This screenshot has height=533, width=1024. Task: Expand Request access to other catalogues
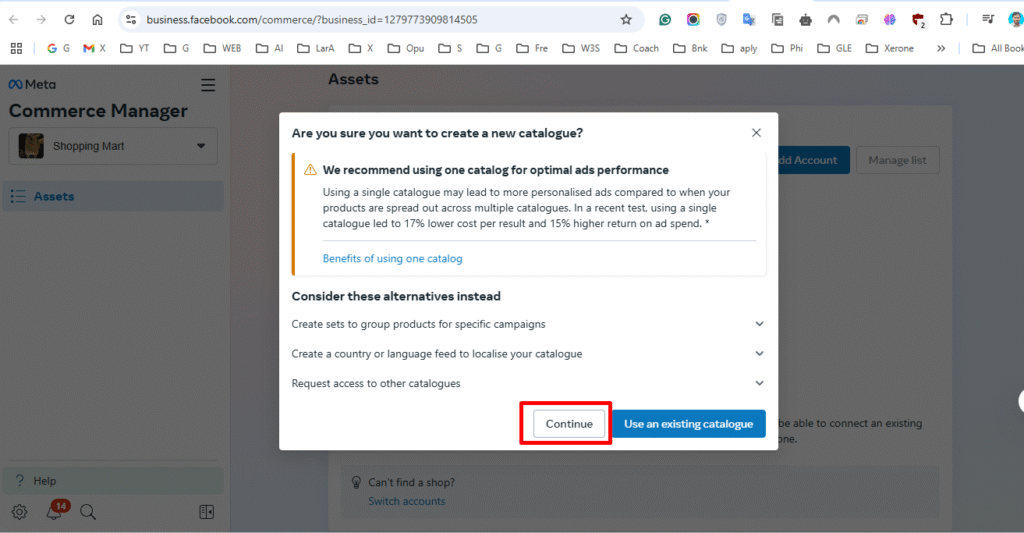(x=528, y=383)
